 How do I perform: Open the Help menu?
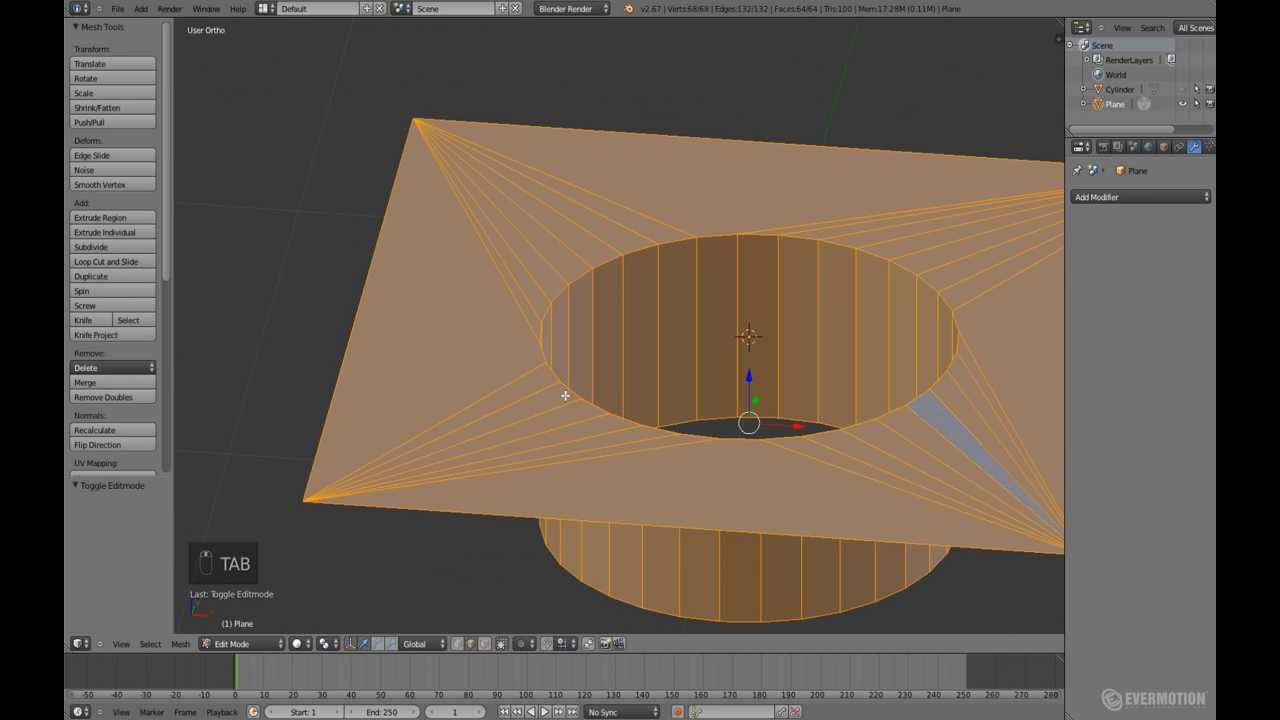point(238,9)
